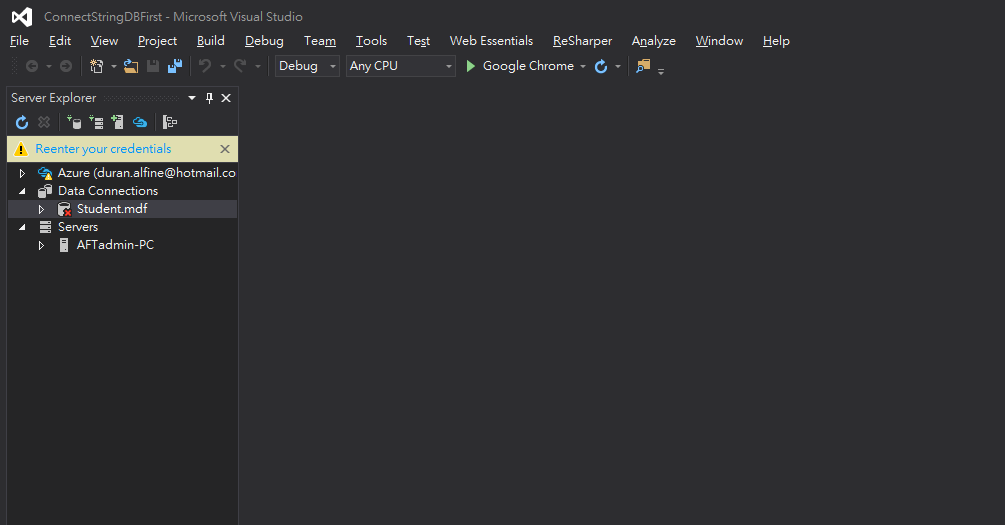
Task: Click the Visual Studio logo icon
Action: pyautogui.click(x=22, y=17)
